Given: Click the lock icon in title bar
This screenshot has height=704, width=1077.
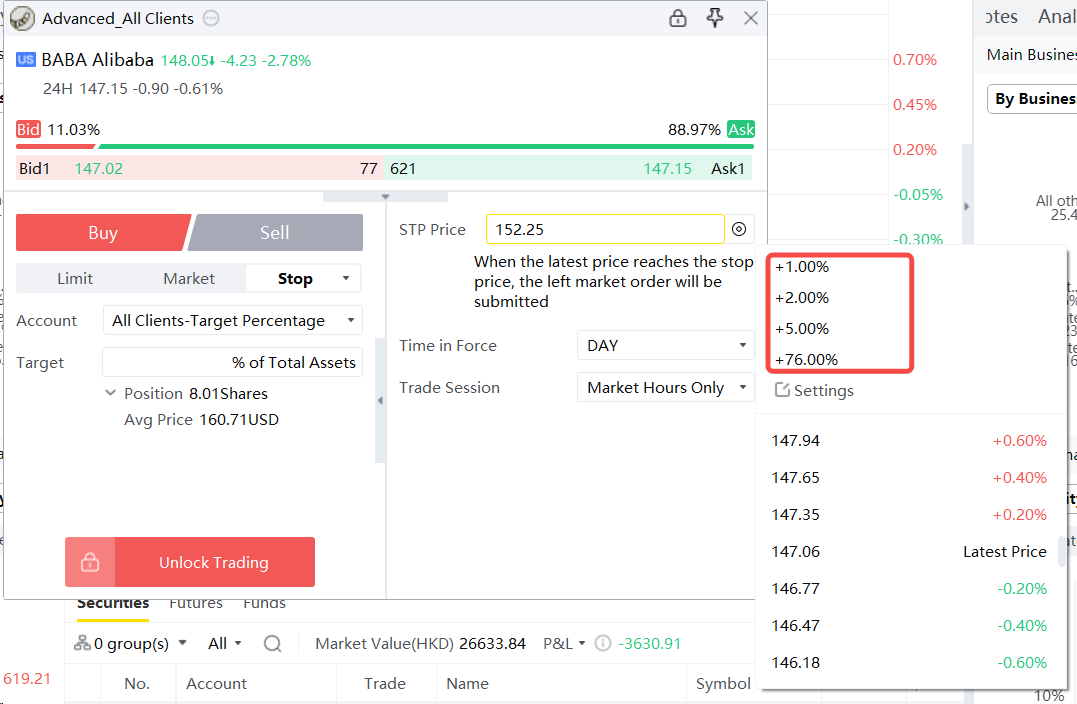Looking at the screenshot, I should click(x=678, y=18).
